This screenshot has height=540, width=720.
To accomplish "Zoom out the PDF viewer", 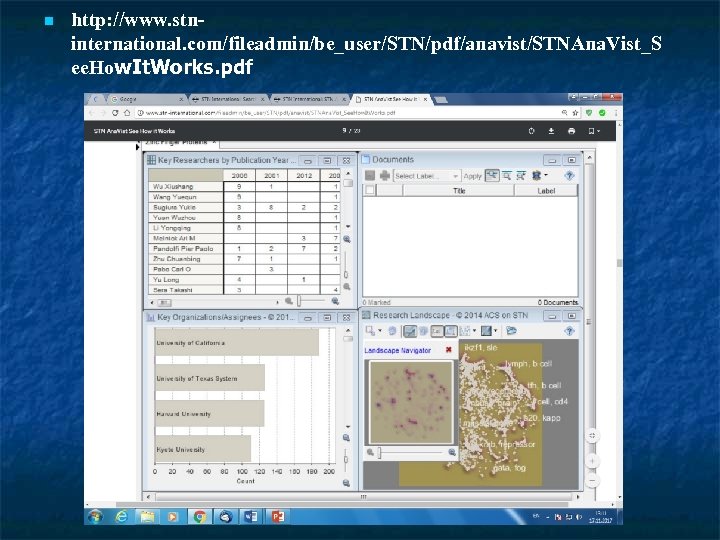I will [x=592, y=481].
